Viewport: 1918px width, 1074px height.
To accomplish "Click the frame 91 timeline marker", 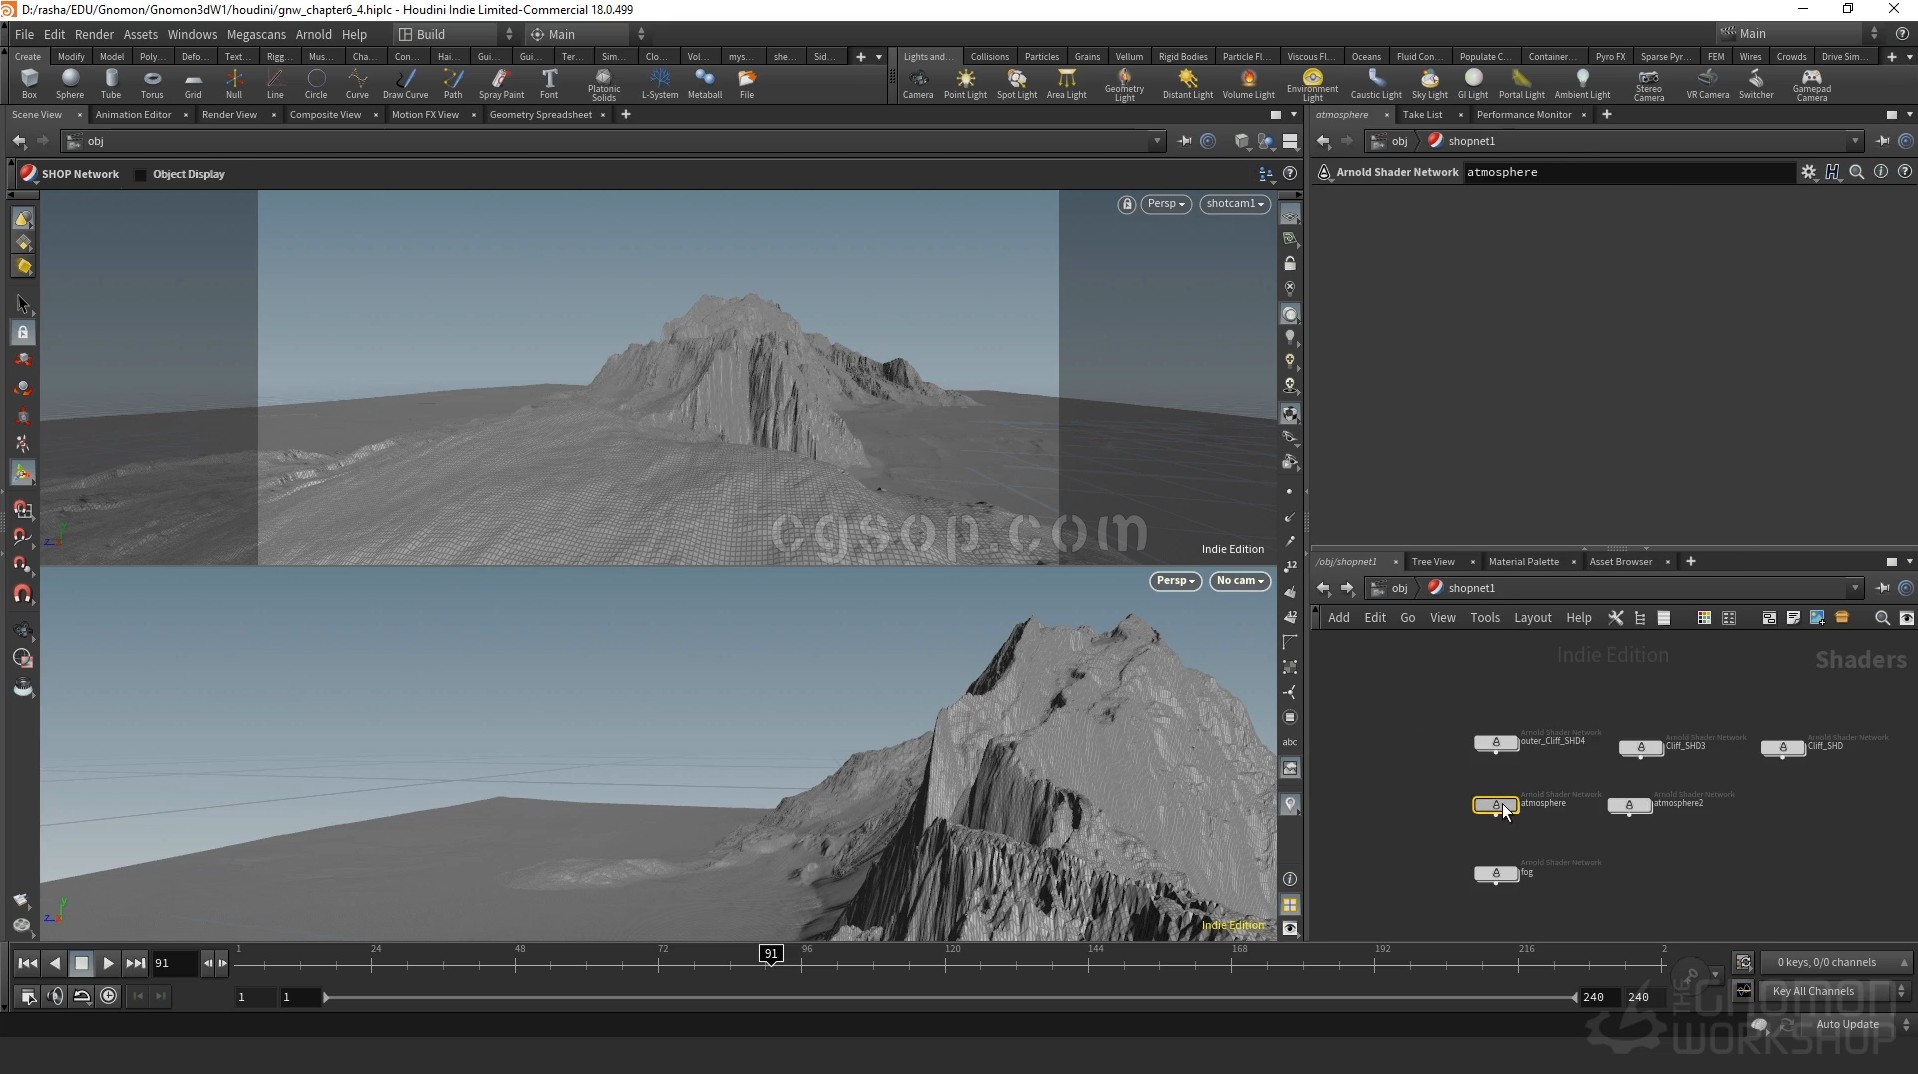I will (x=771, y=954).
